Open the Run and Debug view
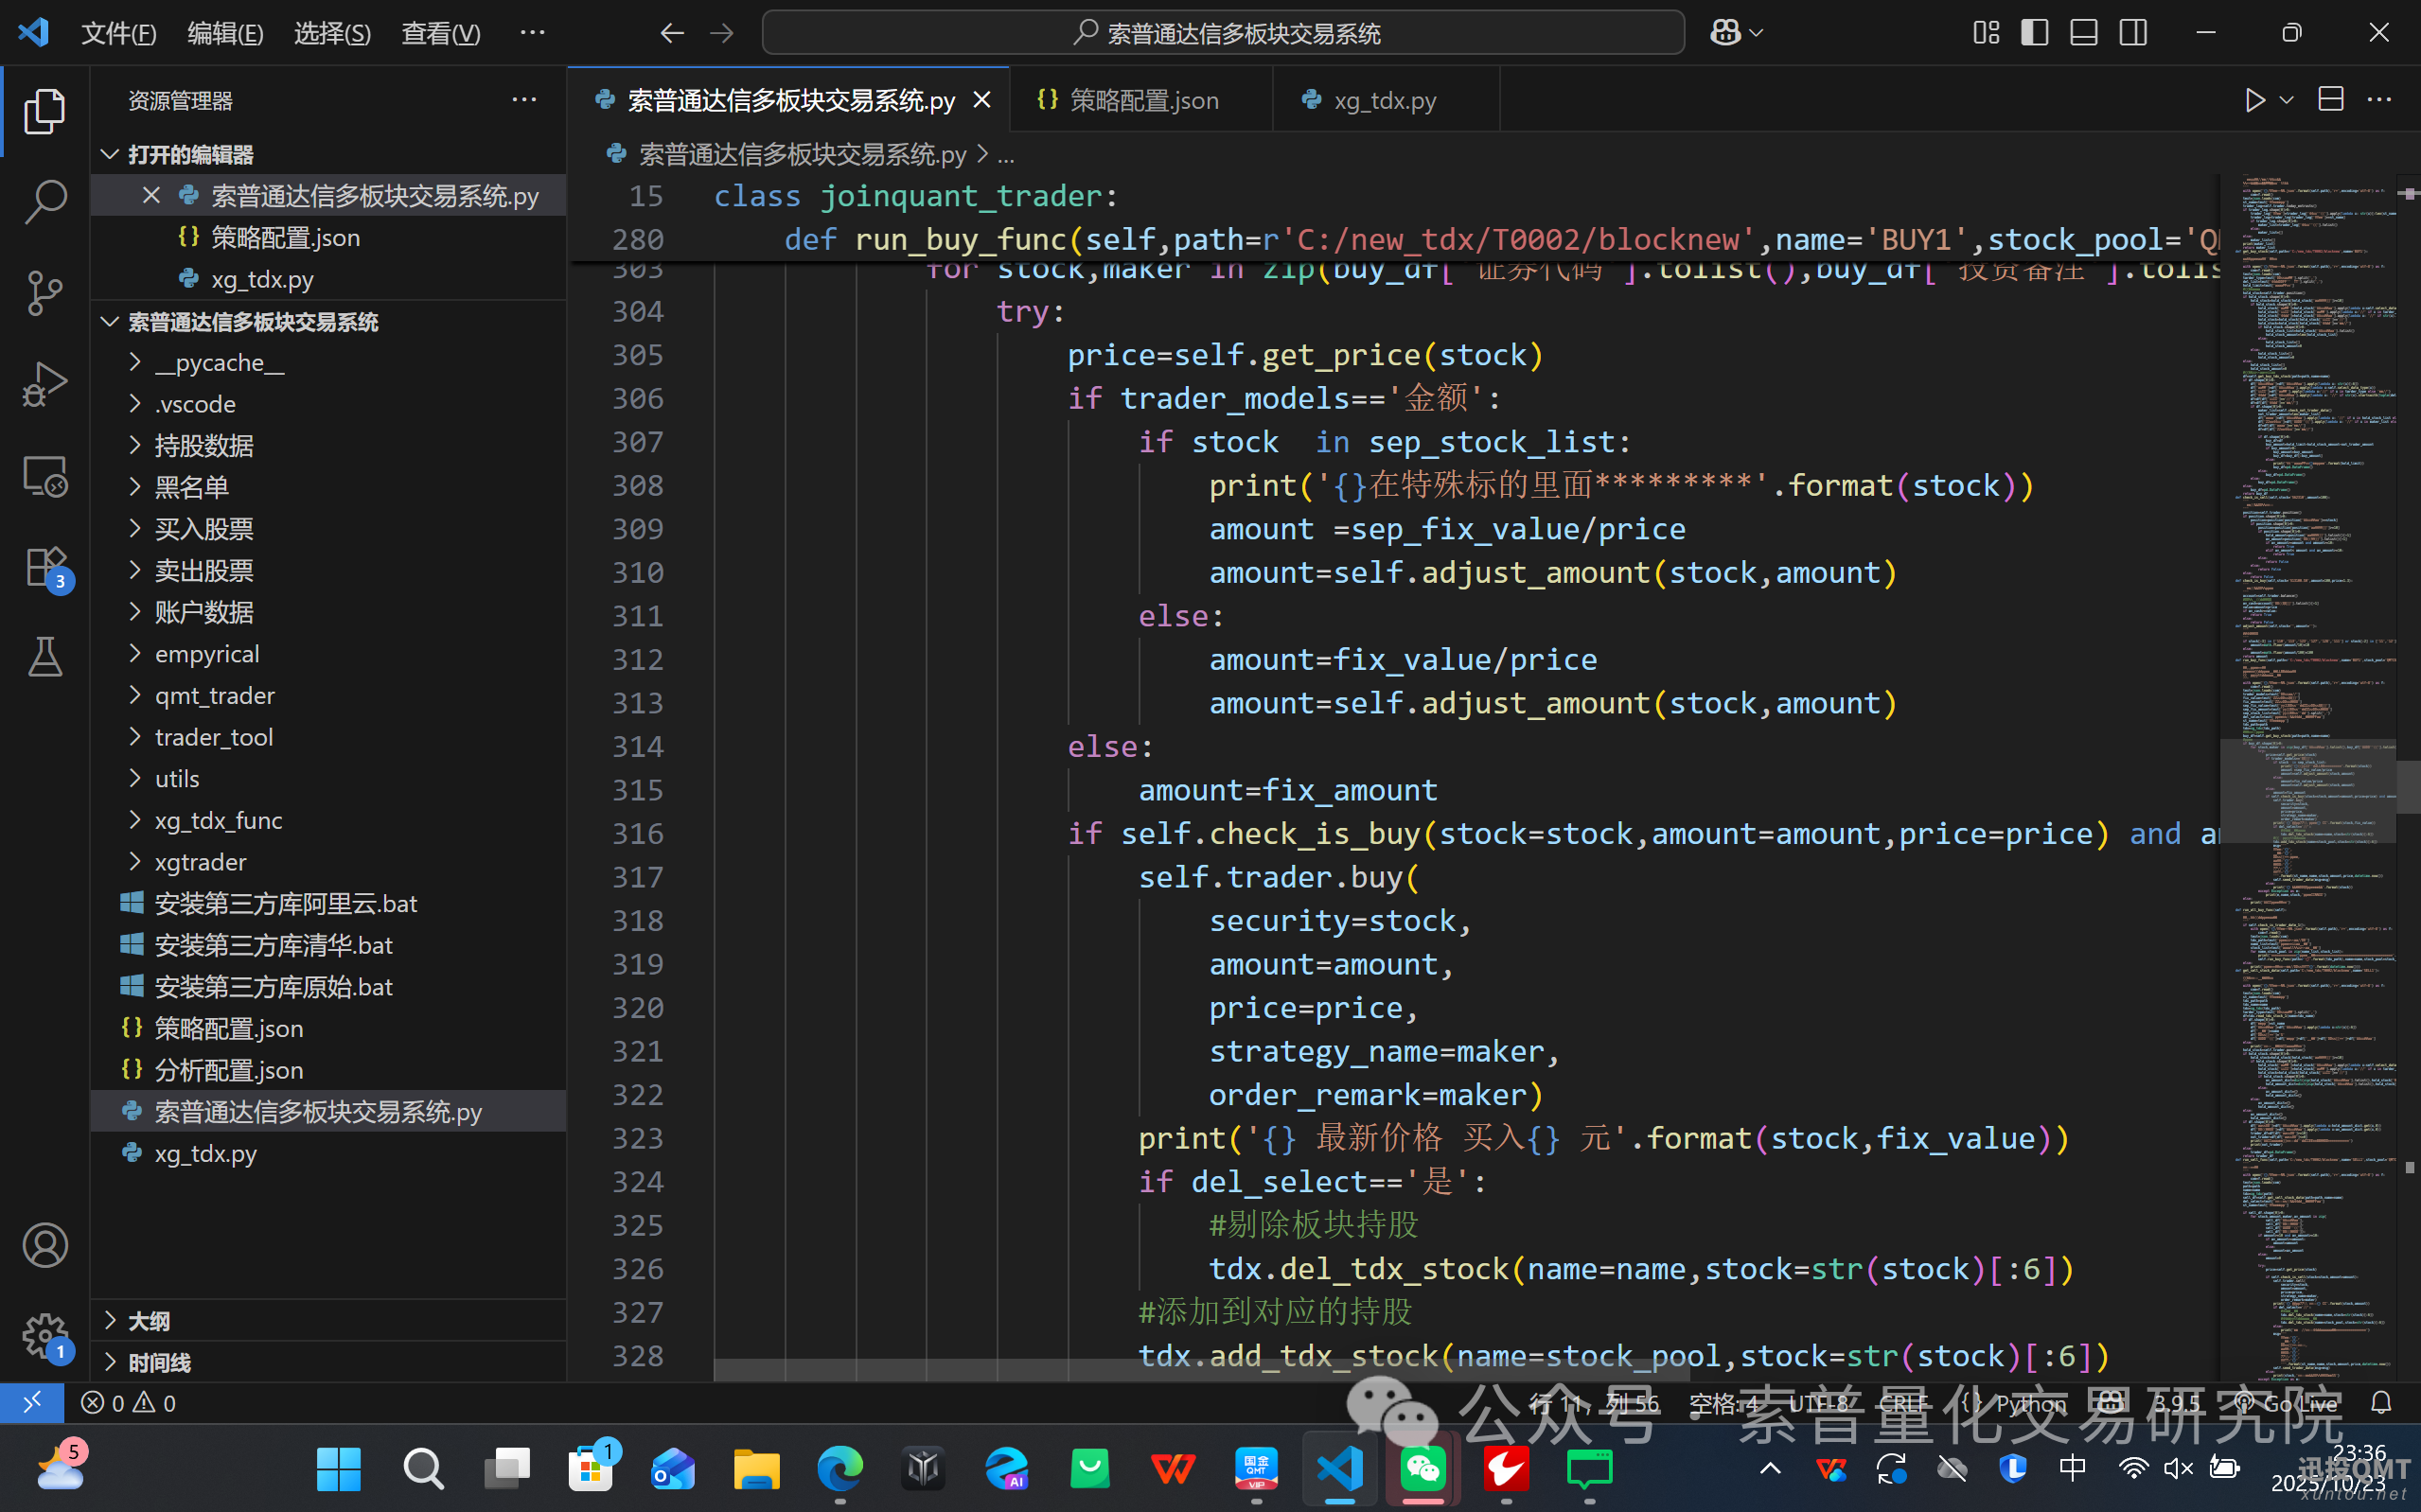This screenshot has height=1512, width=2421. point(45,384)
